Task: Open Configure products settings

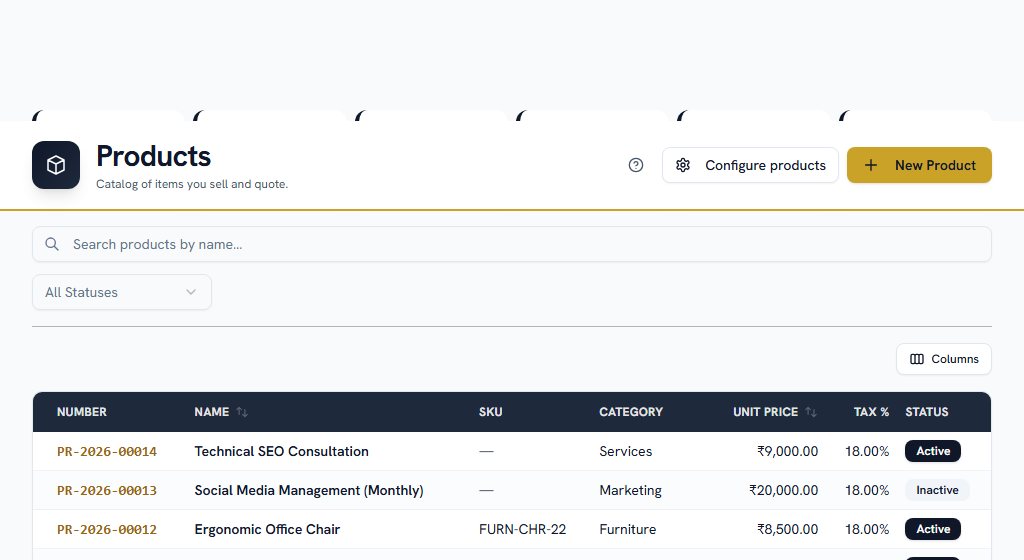Action: [x=750, y=165]
